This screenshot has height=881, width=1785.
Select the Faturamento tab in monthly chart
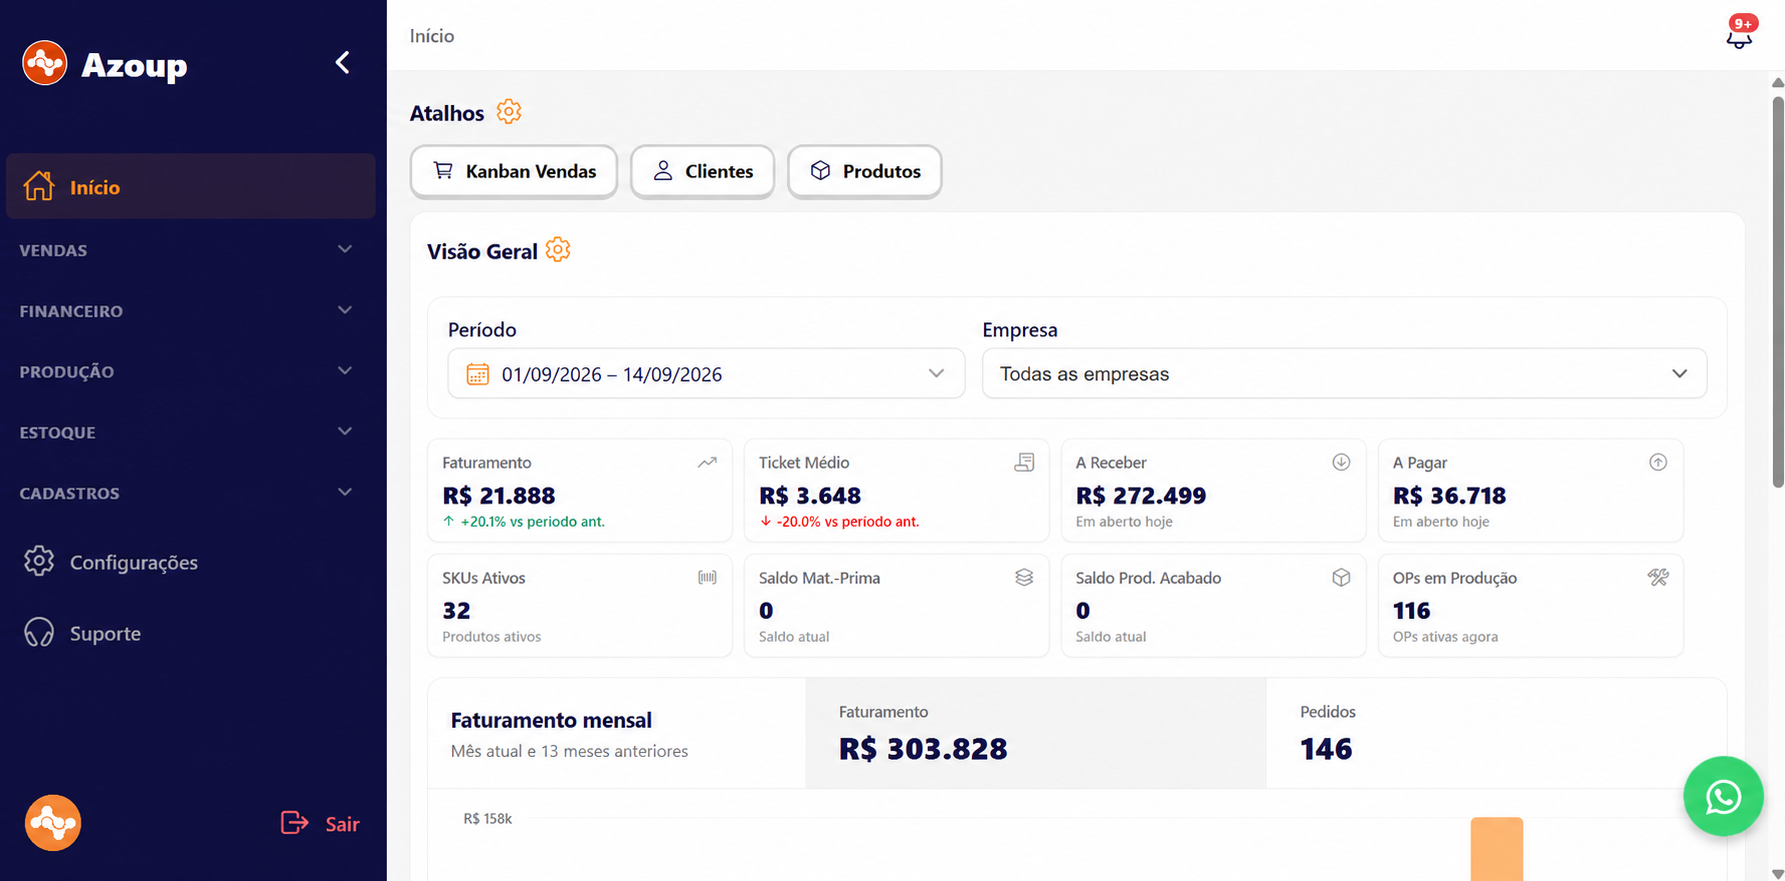pyautogui.click(x=1036, y=733)
